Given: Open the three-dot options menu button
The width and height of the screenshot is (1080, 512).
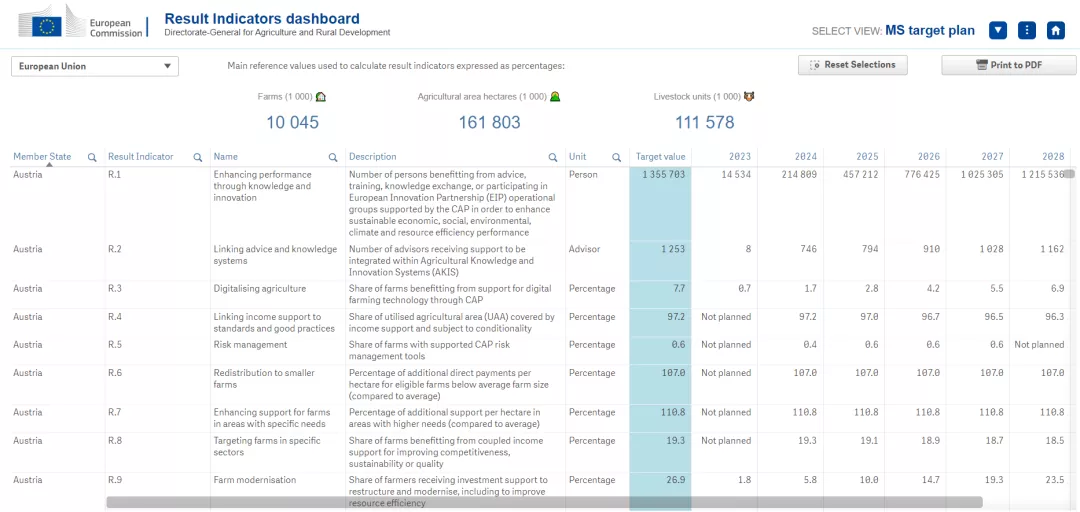Looking at the screenshot, I should tap(1026, 31).
